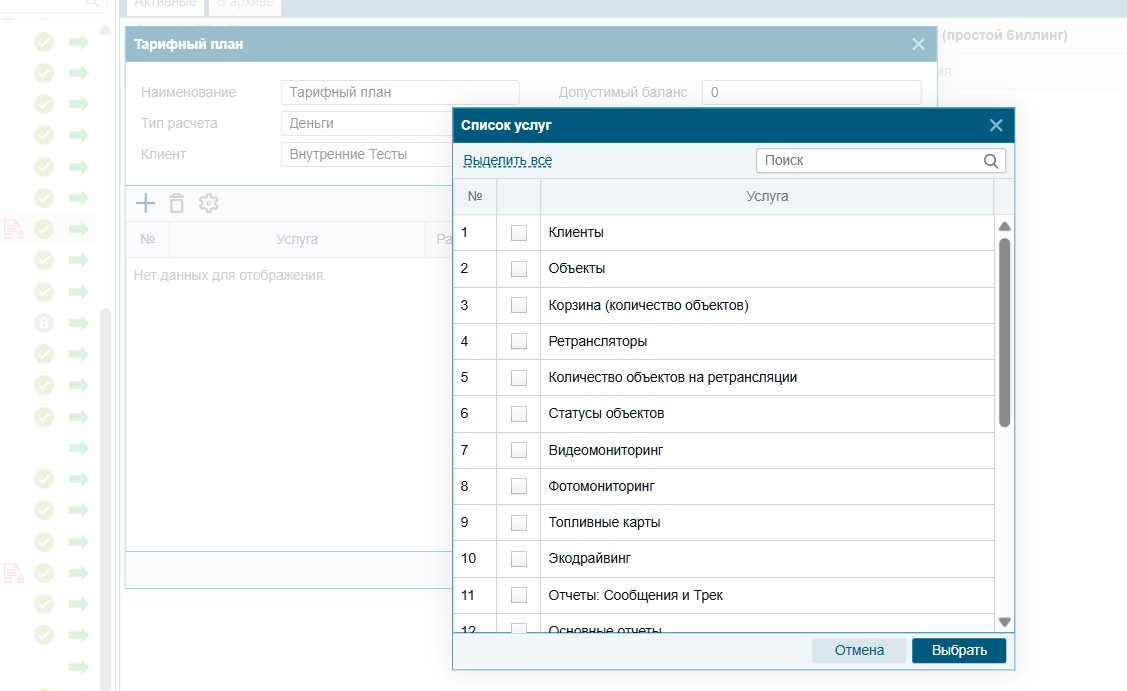Open the Тип расчета dropdown showing Деньги
The image size is (1127, 691).
click(366, 123)
